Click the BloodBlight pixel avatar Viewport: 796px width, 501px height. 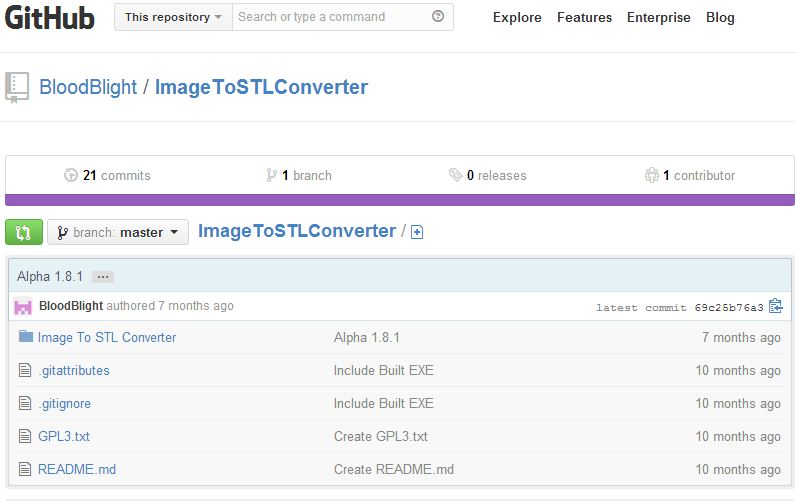(23, 306)
